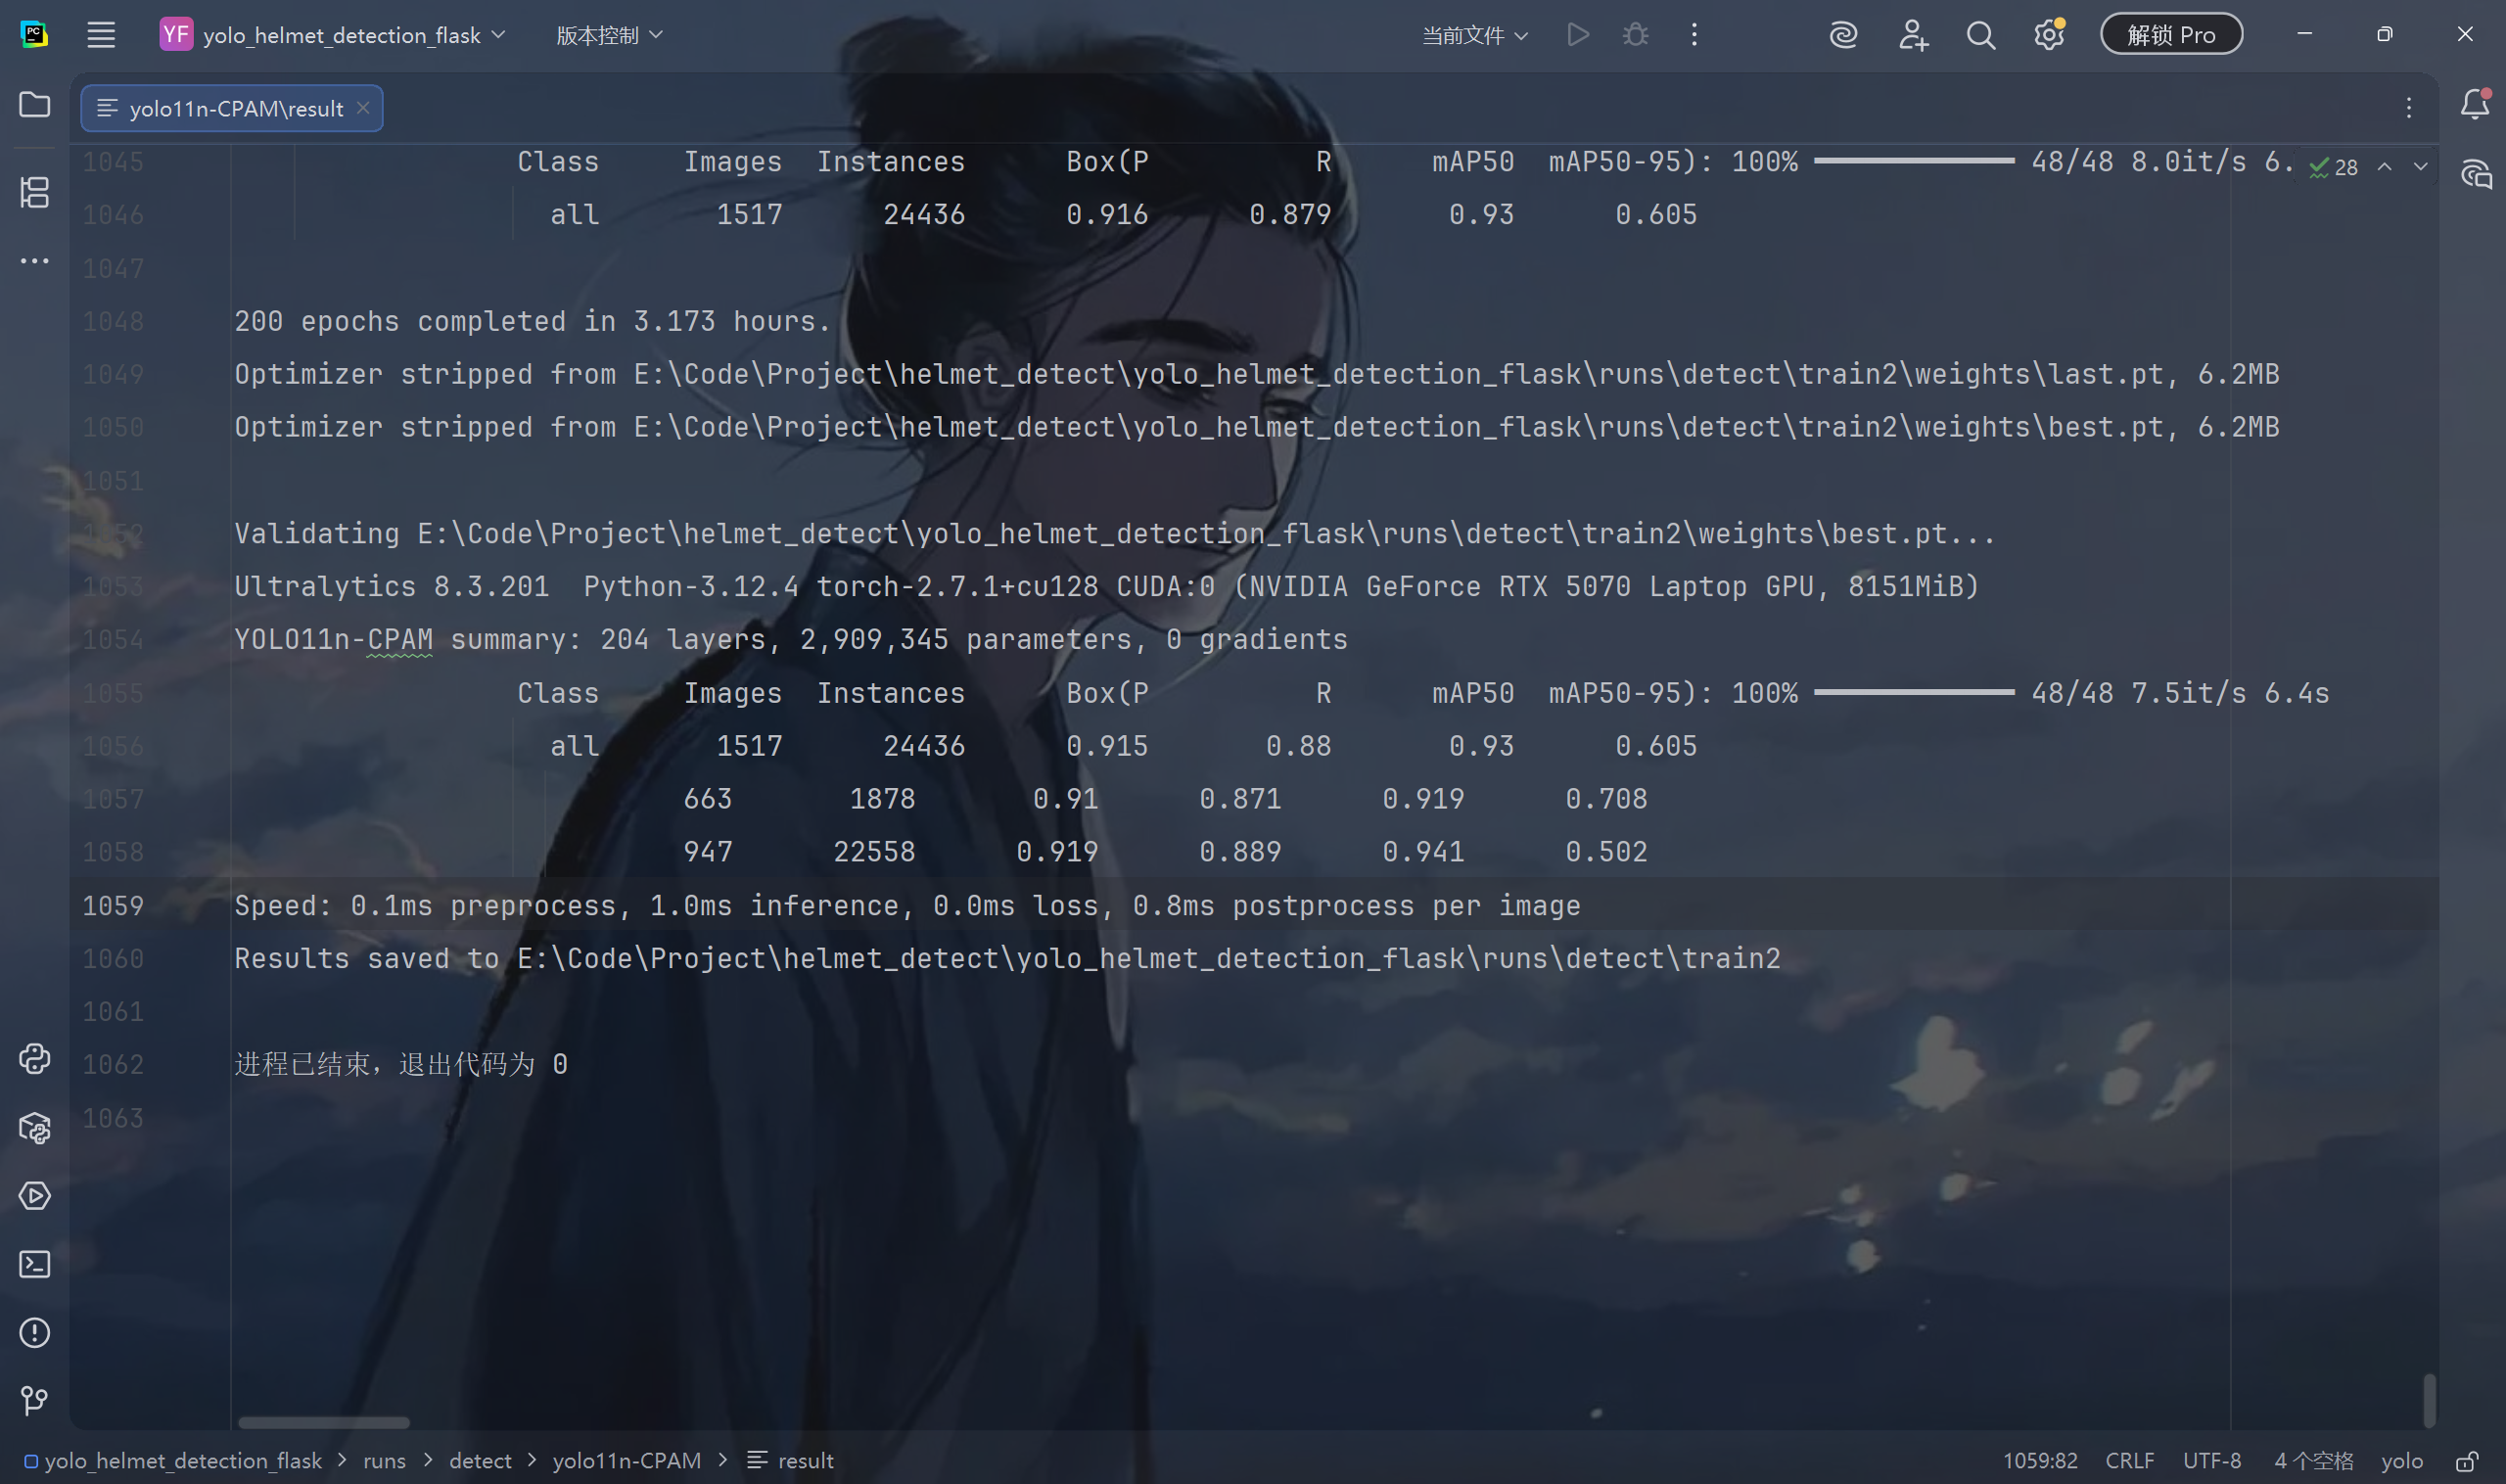Click the "Speed: 0.1ms preprocess" line
The width and height of the screenshot is (2506, 1484).
(907, 905)
